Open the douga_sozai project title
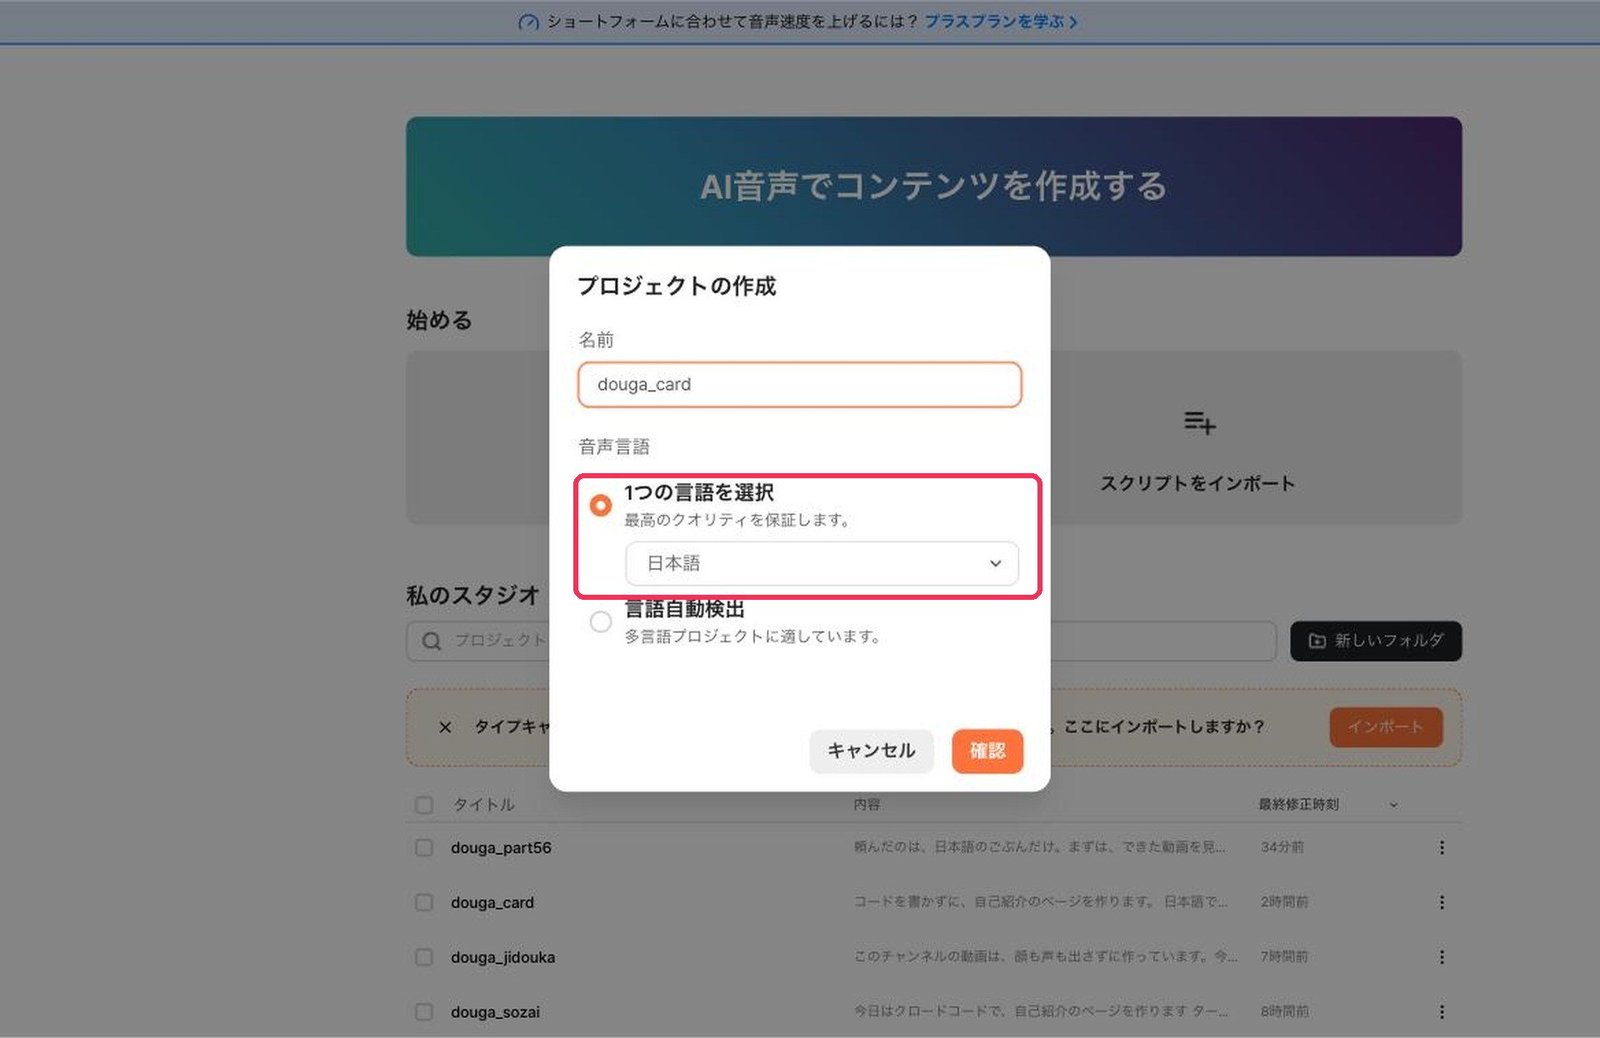 [x=495, y=1012]
